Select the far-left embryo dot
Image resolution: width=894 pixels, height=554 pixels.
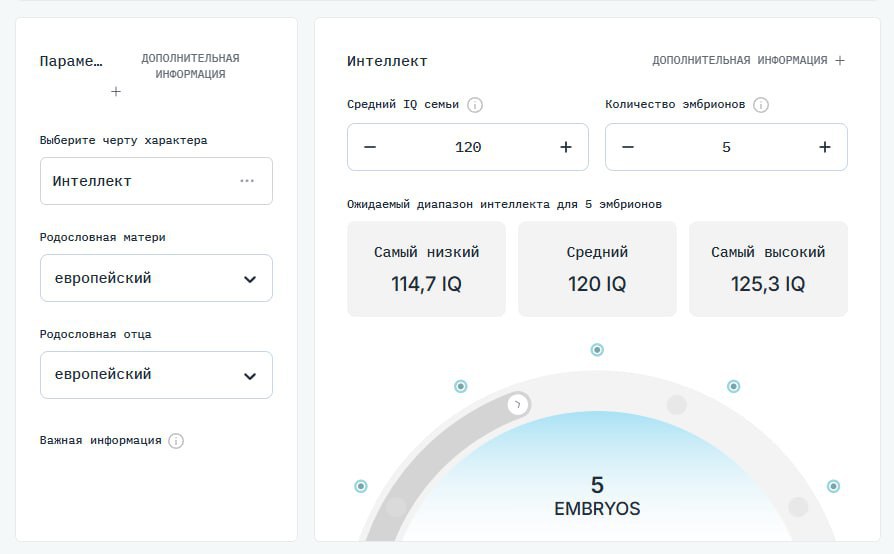tap(361, 486)
